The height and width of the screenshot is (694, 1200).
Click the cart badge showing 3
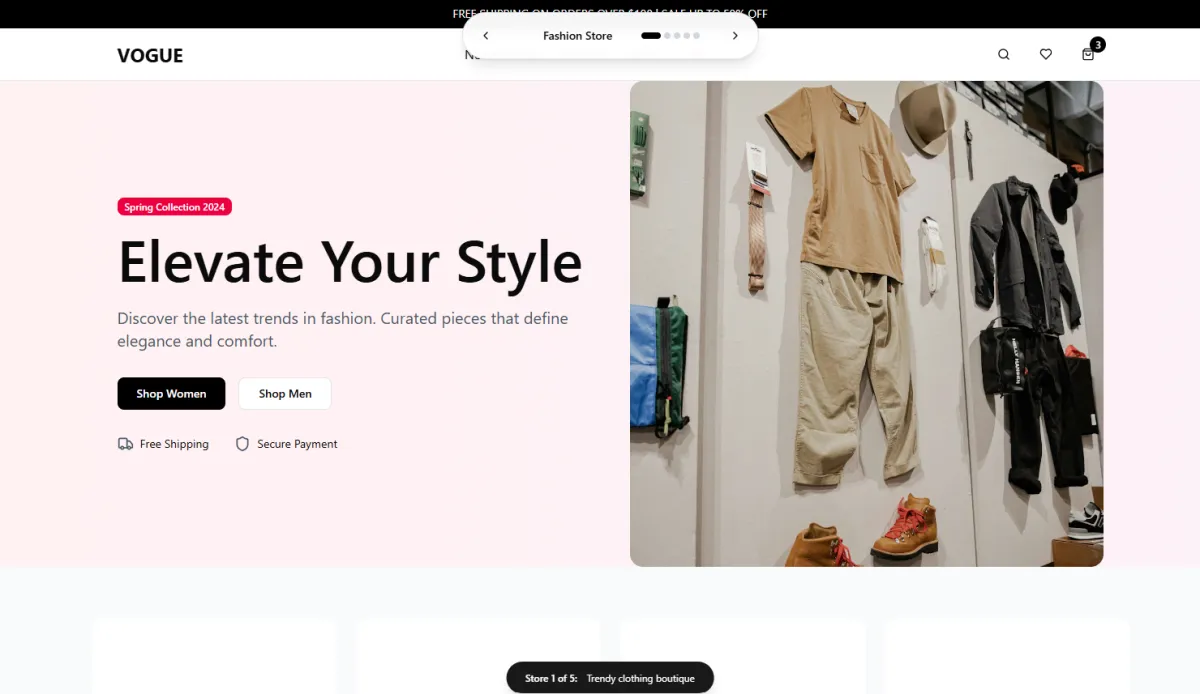pos(1098,44)
